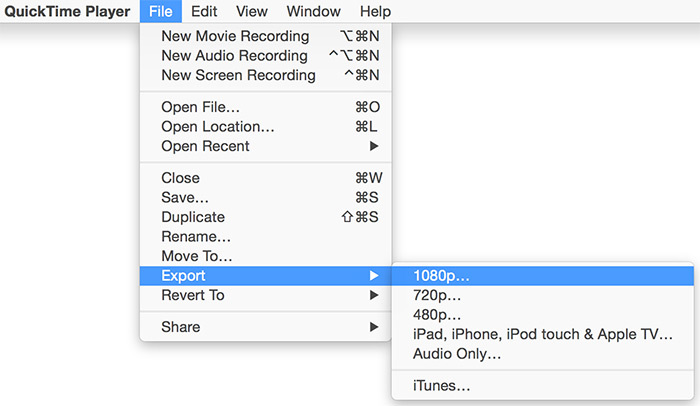Select Duplicate menu item
The width and height of the screenshot is (700, 406).
pos(266,217)
